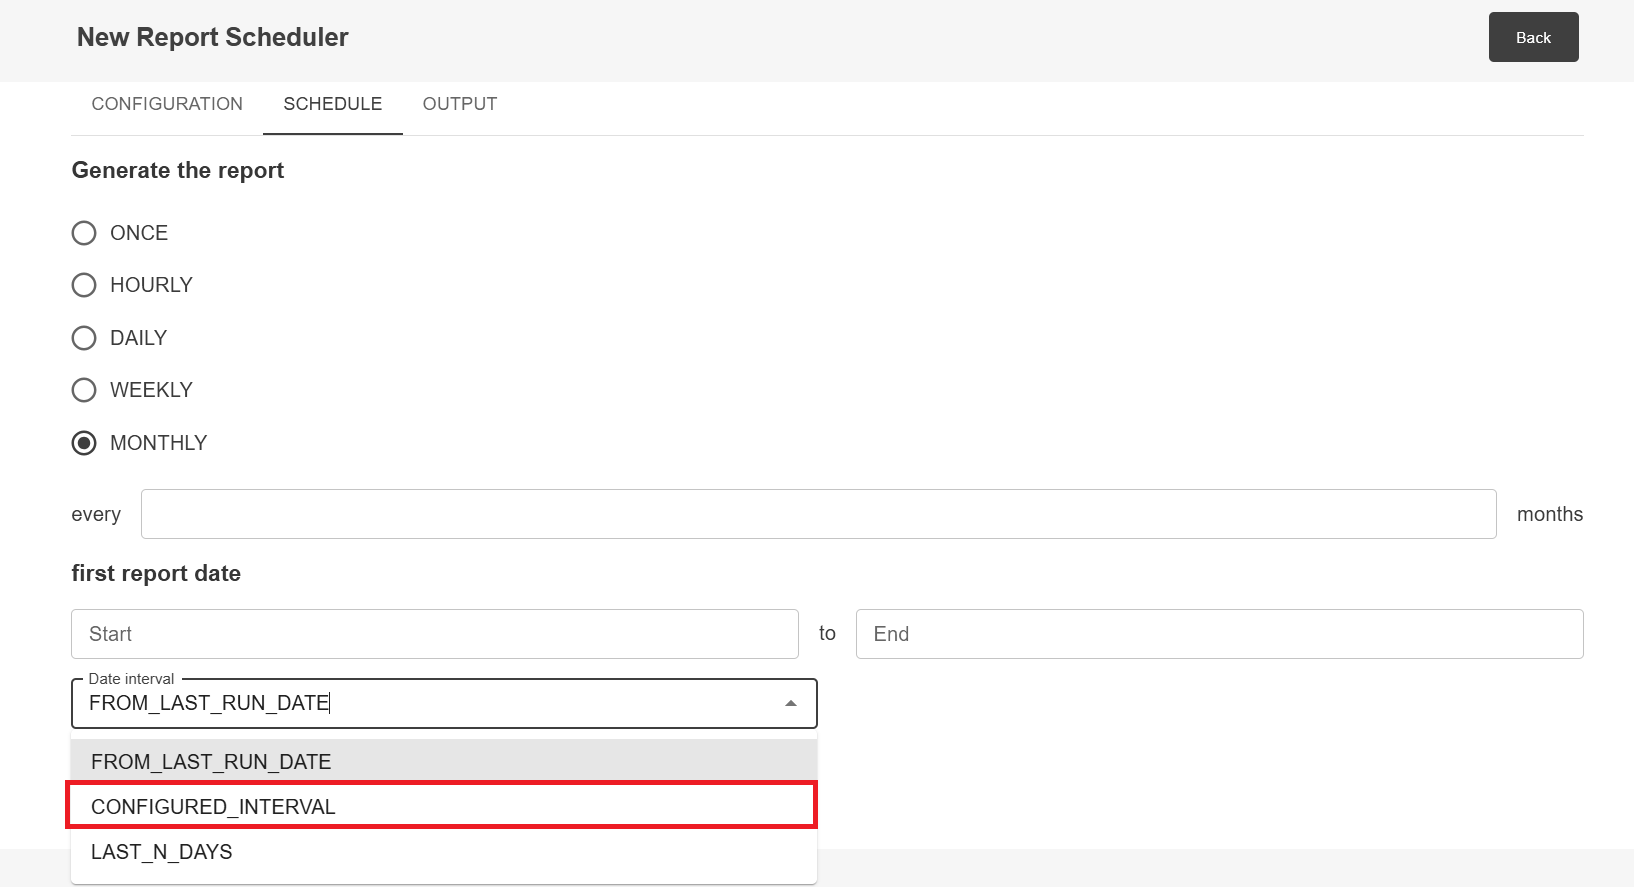Image resolution: width=1634 pixels, height=887 pixels.
Task: Click the End date field
Action: (1218, 634)
